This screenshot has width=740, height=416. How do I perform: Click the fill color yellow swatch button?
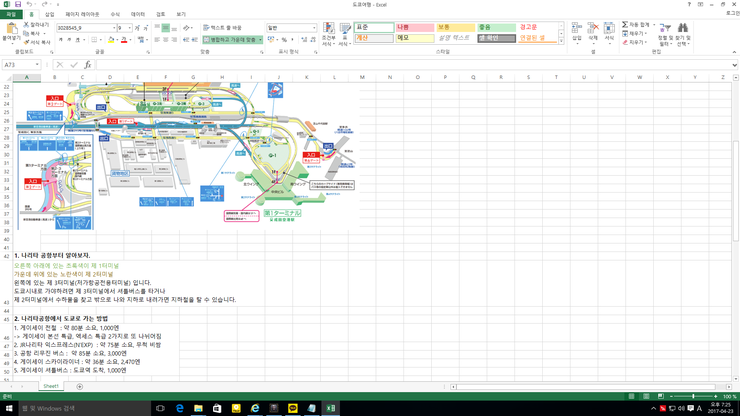click(x=111, y=40)
